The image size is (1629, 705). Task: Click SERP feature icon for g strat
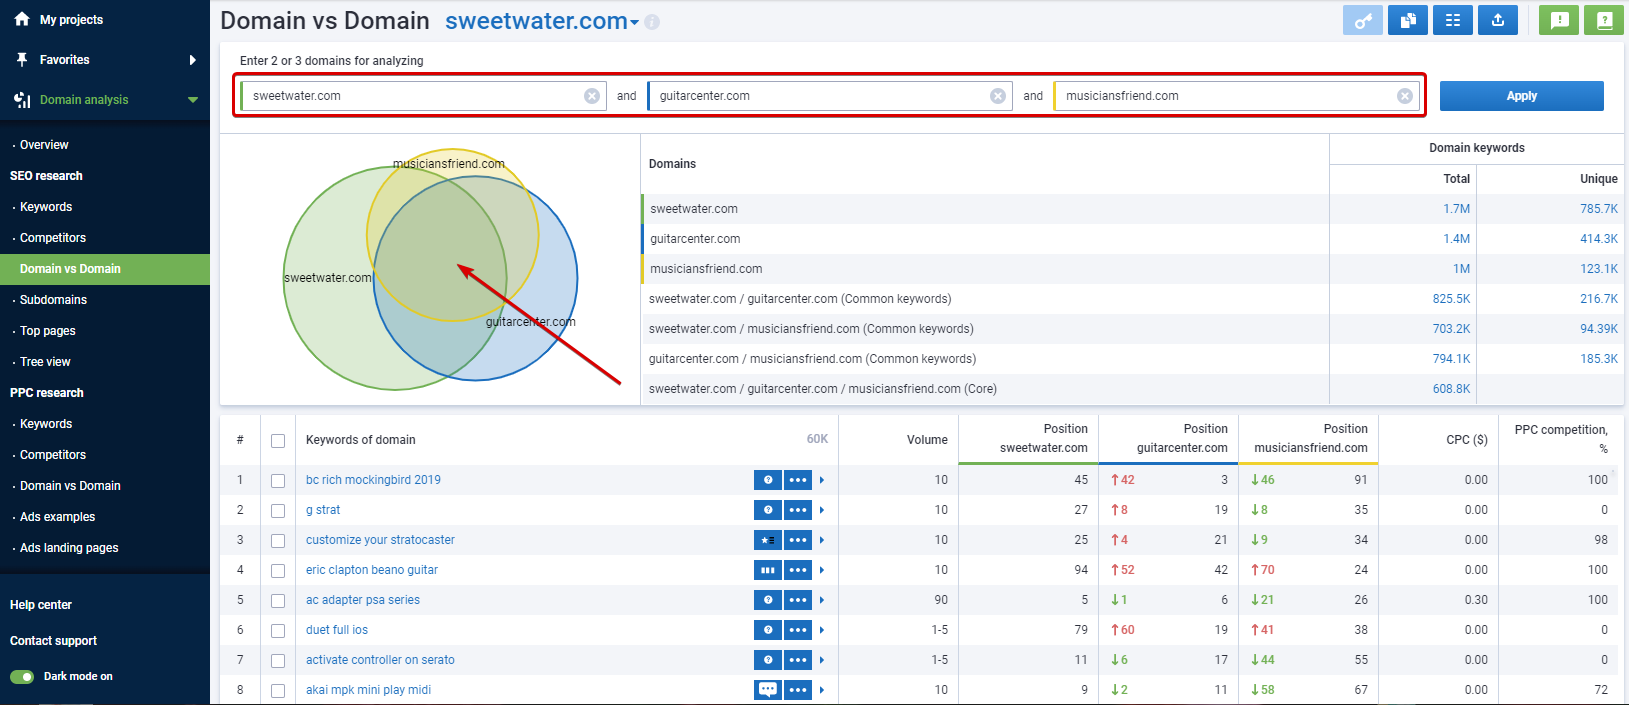click(767, 510)
